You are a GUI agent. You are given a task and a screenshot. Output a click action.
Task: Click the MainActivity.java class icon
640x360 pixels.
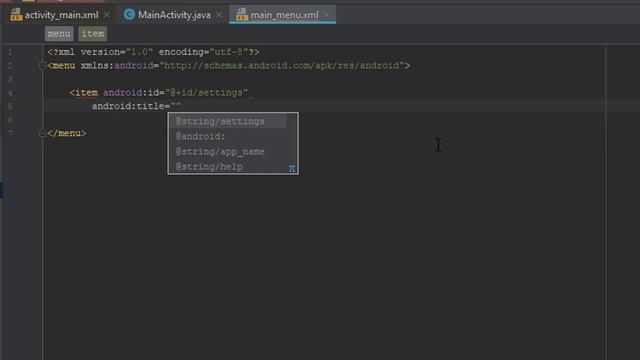[129, 15]
